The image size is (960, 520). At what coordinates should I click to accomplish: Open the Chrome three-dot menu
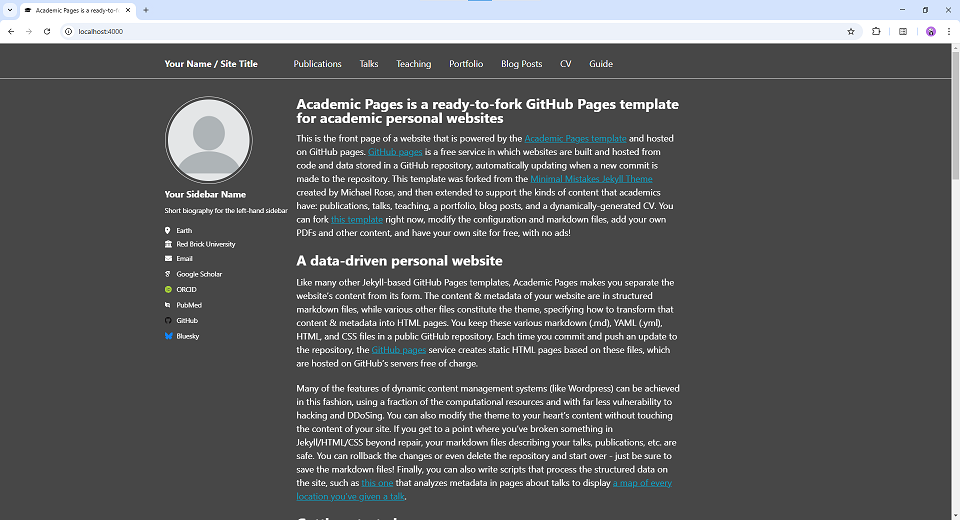[949, 31]
